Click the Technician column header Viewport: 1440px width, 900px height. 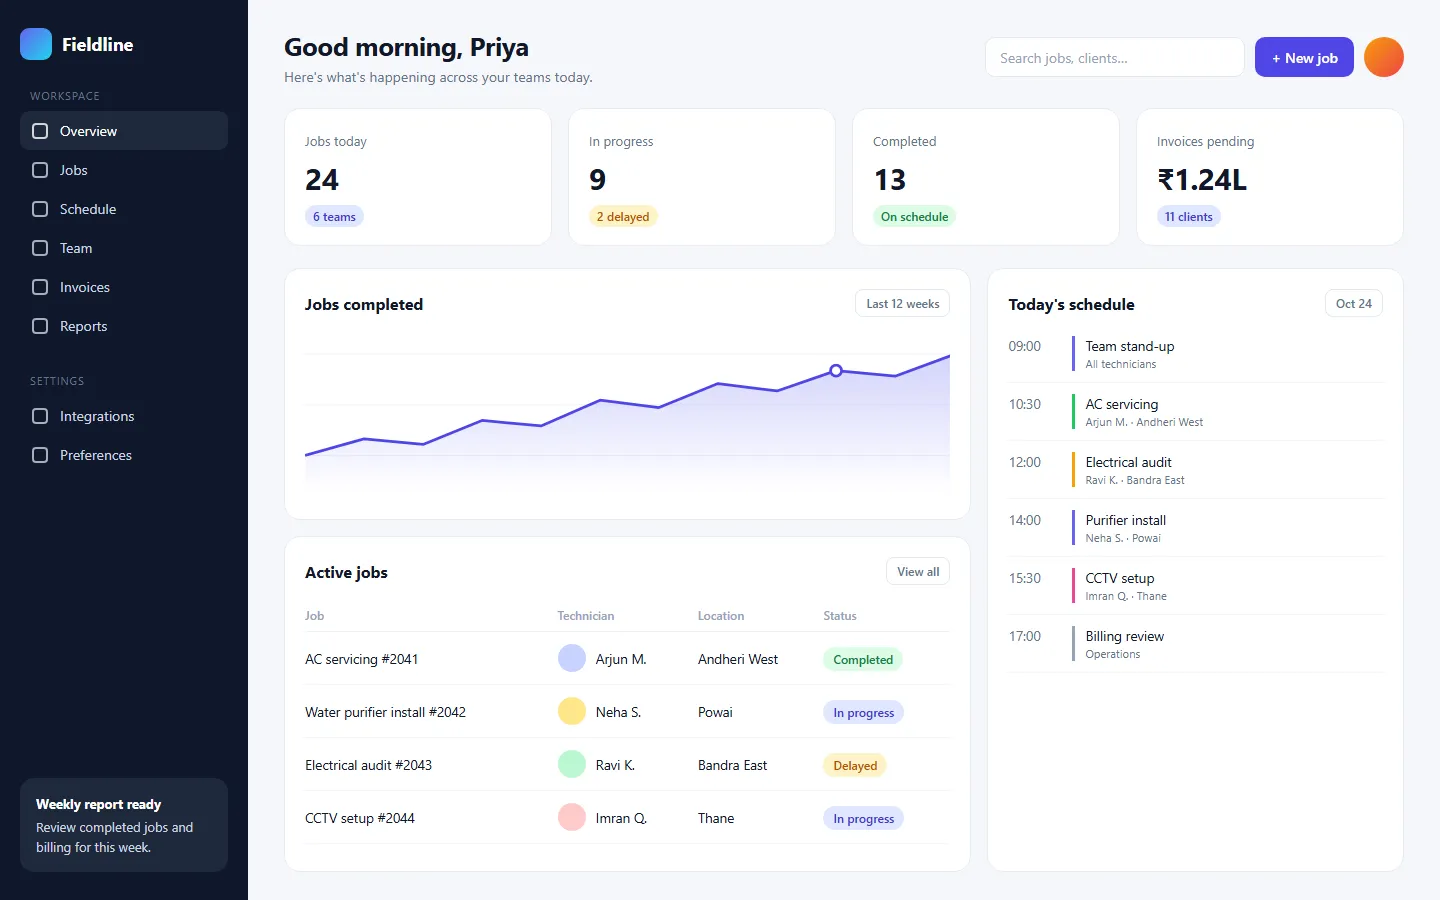point(586,616)
